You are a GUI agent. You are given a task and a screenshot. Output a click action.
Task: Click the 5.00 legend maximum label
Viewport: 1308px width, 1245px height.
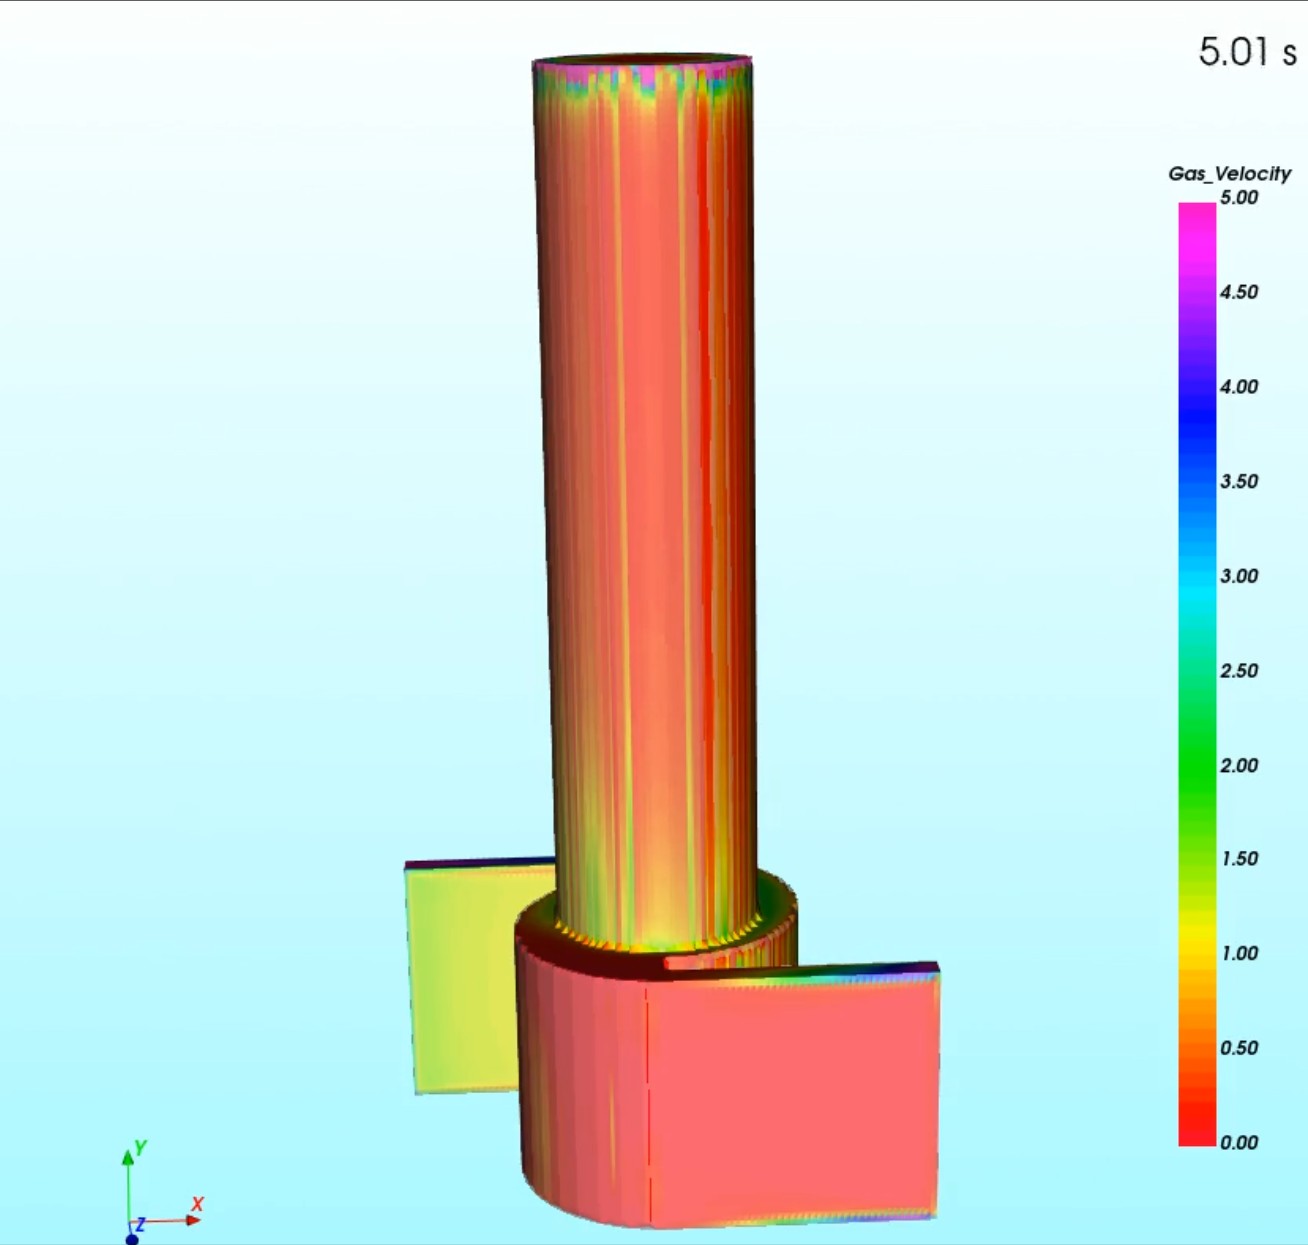[1238, 198]
